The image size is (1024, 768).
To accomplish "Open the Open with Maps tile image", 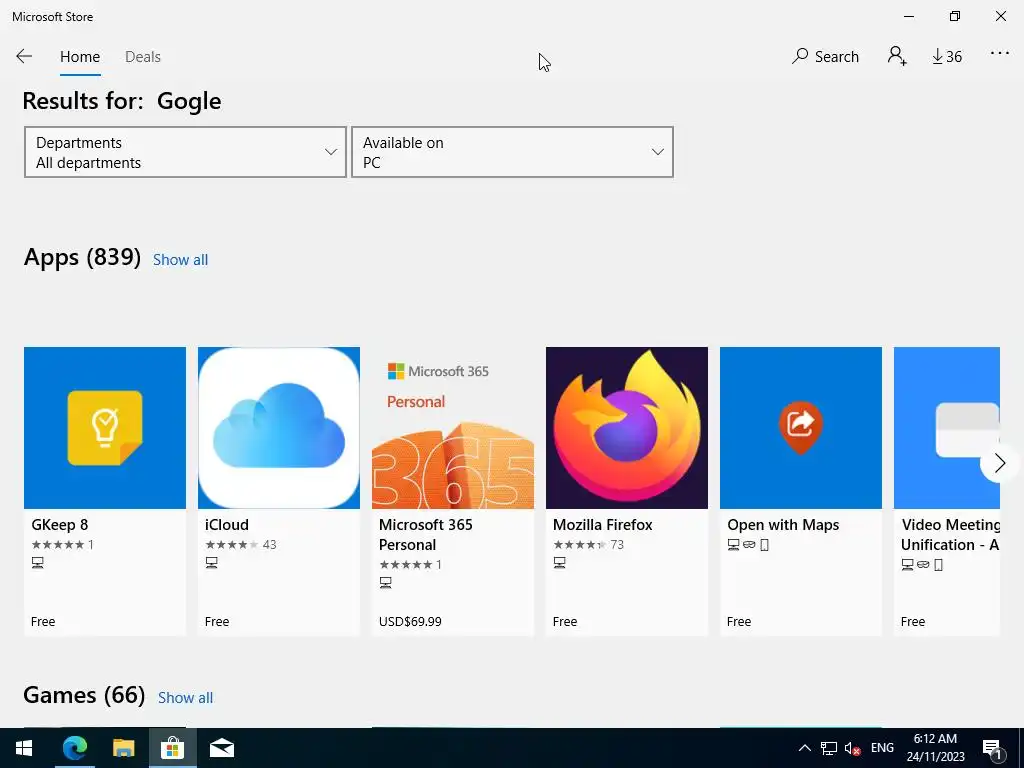I will pyautogui.click(x=801, y=428).
